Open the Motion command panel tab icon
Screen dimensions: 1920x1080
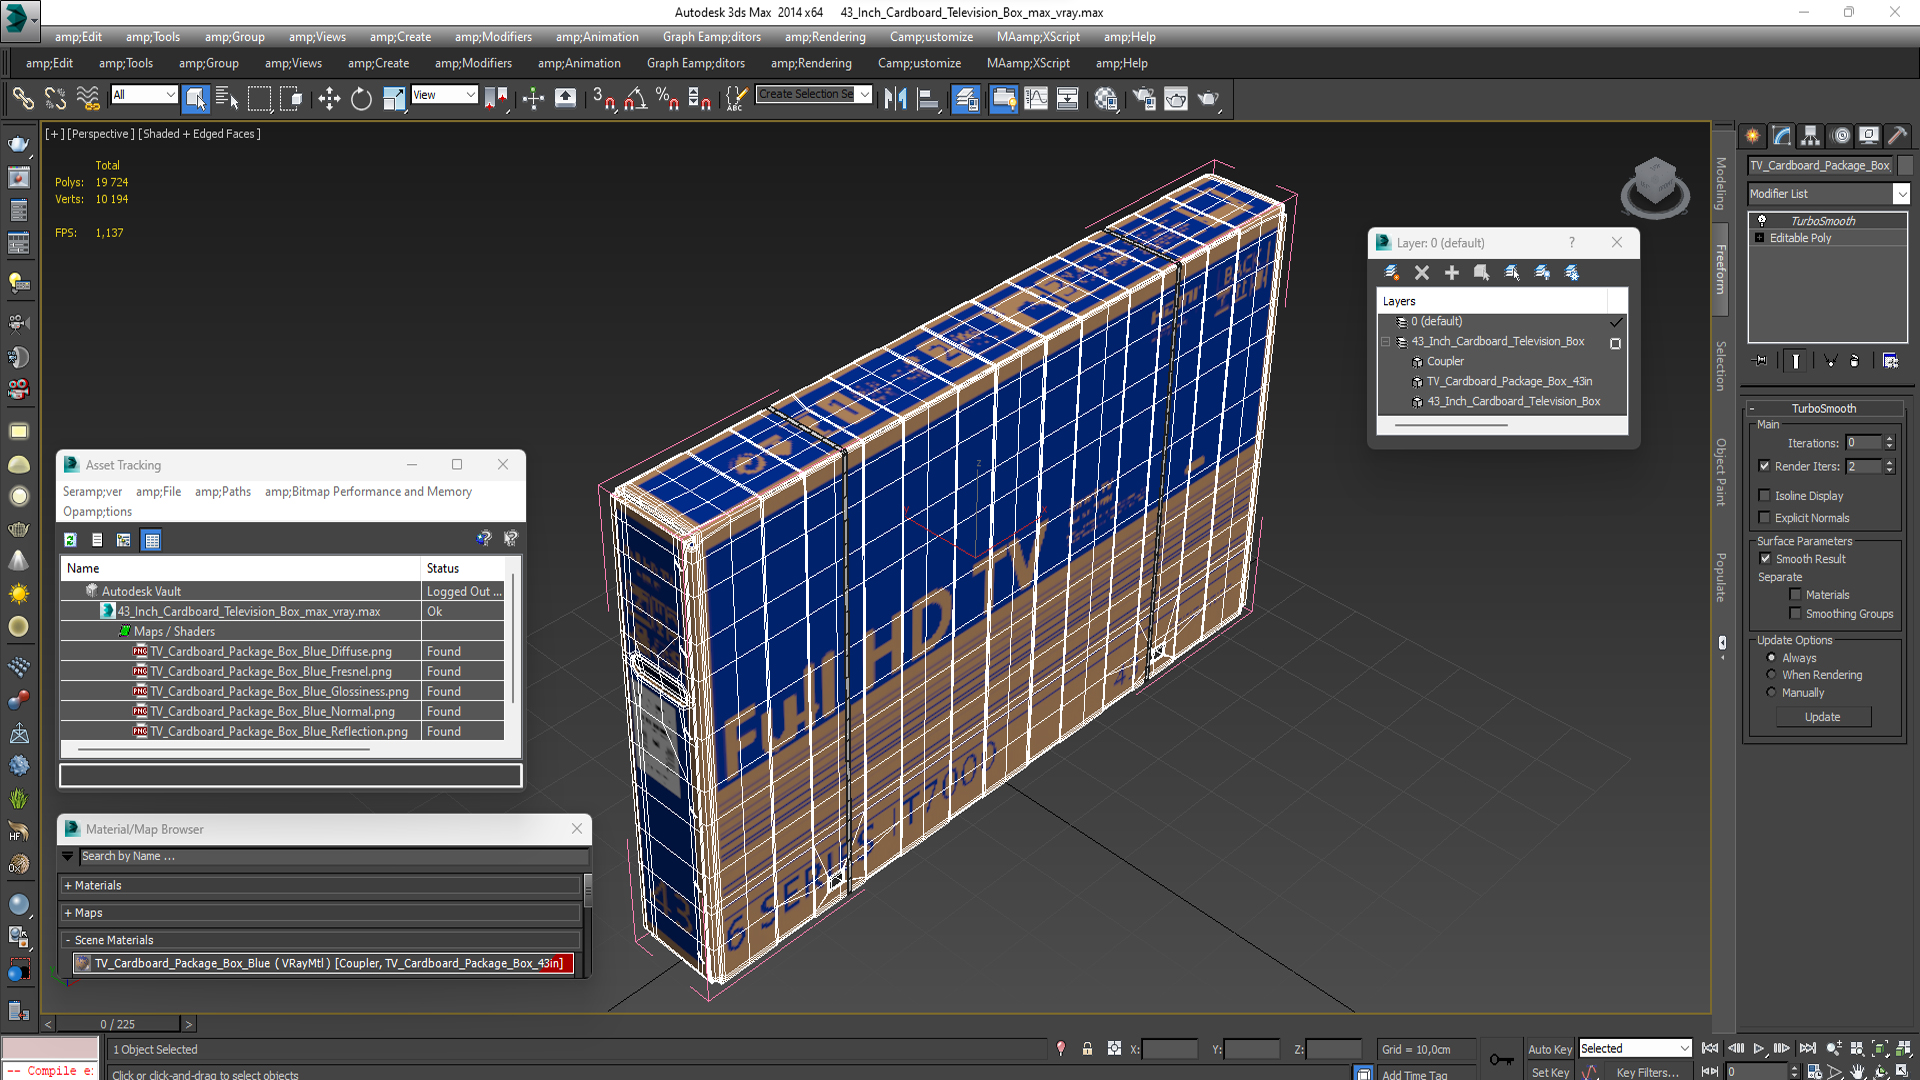coord(1840,136)
